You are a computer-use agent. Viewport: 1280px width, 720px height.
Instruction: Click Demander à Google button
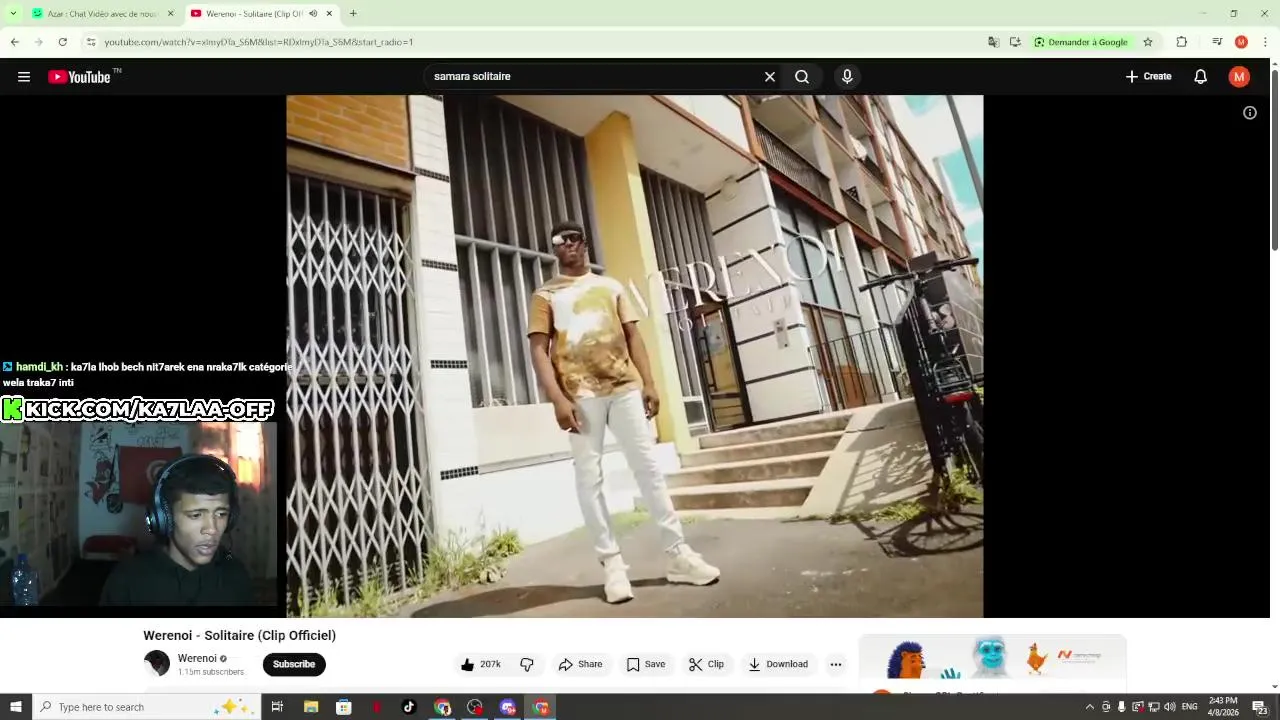(x=1081, y=42)
